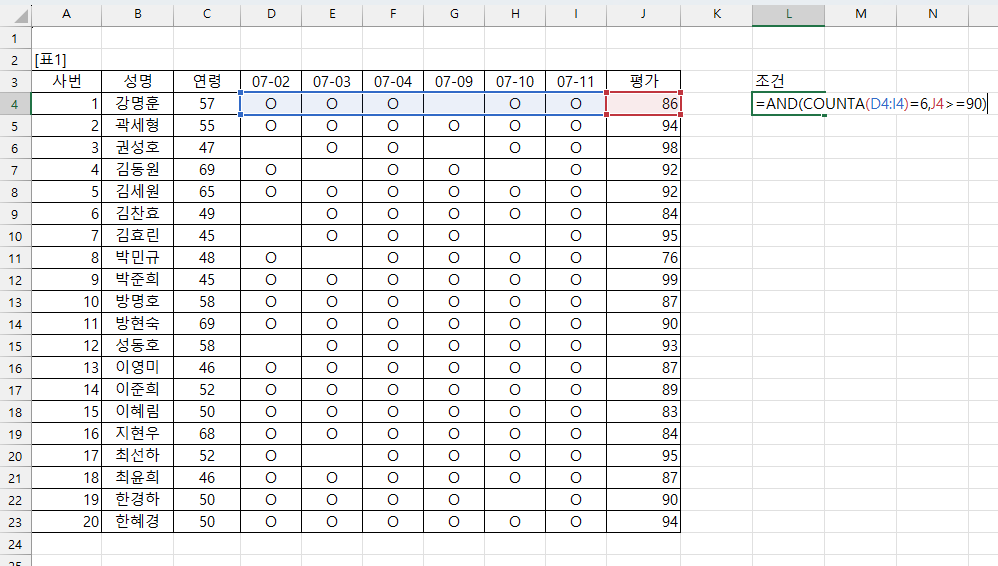Select the name 김효린

[137, 236]
